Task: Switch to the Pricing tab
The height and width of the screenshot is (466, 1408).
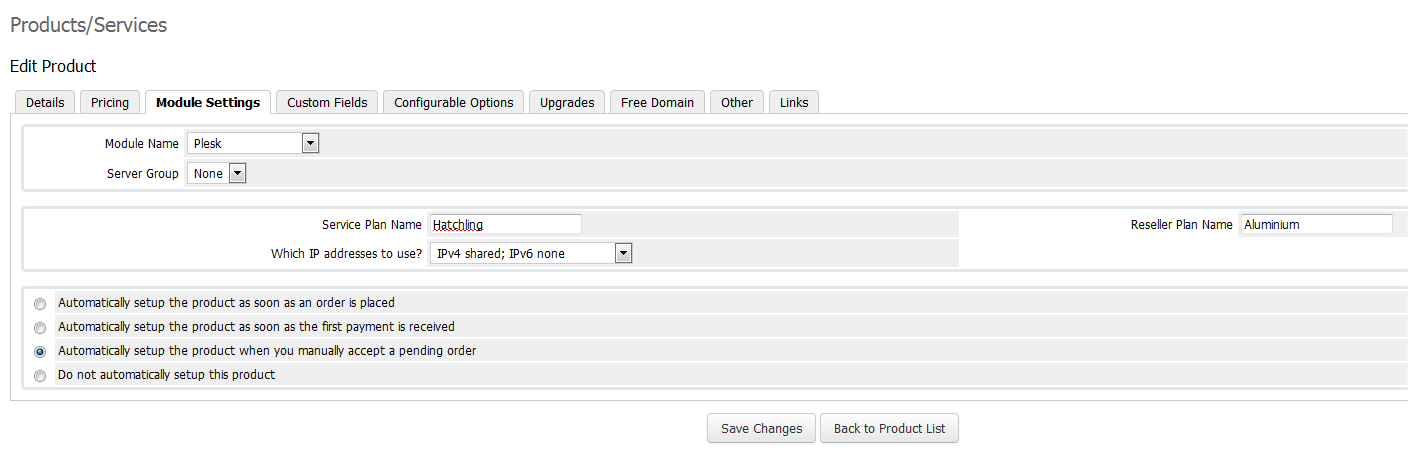Action: [x=110, y=102]
